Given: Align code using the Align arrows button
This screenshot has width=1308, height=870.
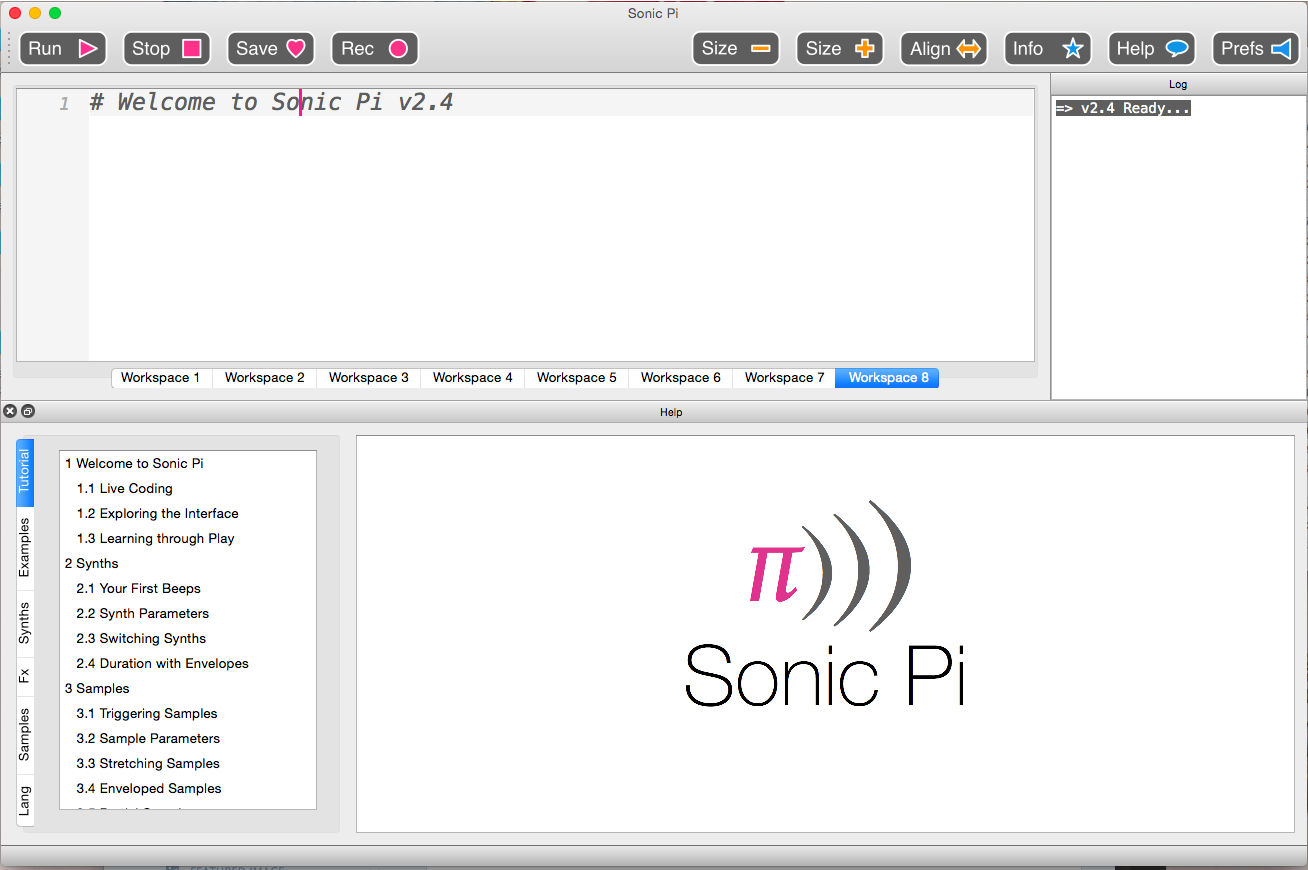Looking at the screenshot, I should point(943,49).
